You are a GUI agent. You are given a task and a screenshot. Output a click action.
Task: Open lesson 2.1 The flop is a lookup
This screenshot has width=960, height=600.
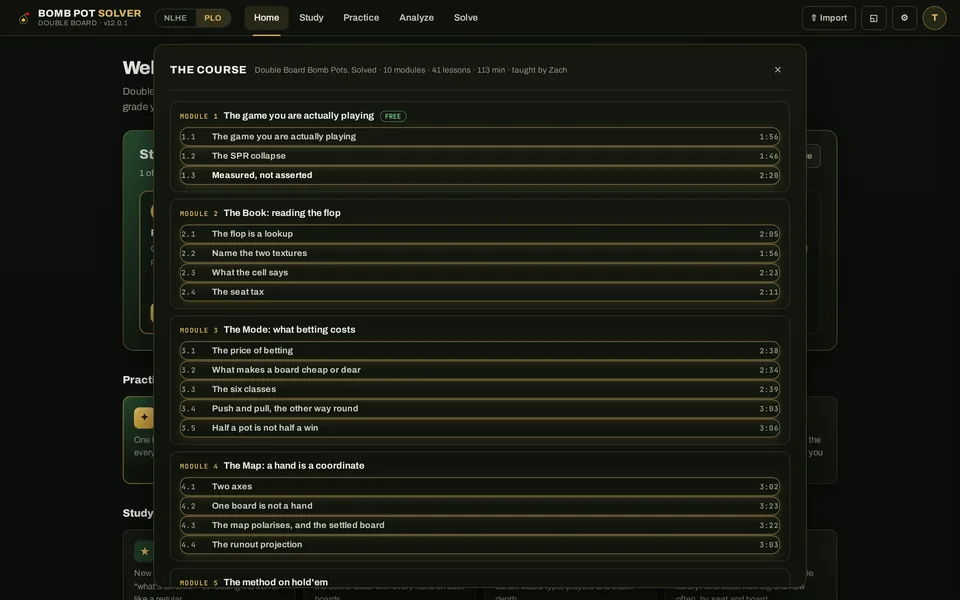coord(479,234)
